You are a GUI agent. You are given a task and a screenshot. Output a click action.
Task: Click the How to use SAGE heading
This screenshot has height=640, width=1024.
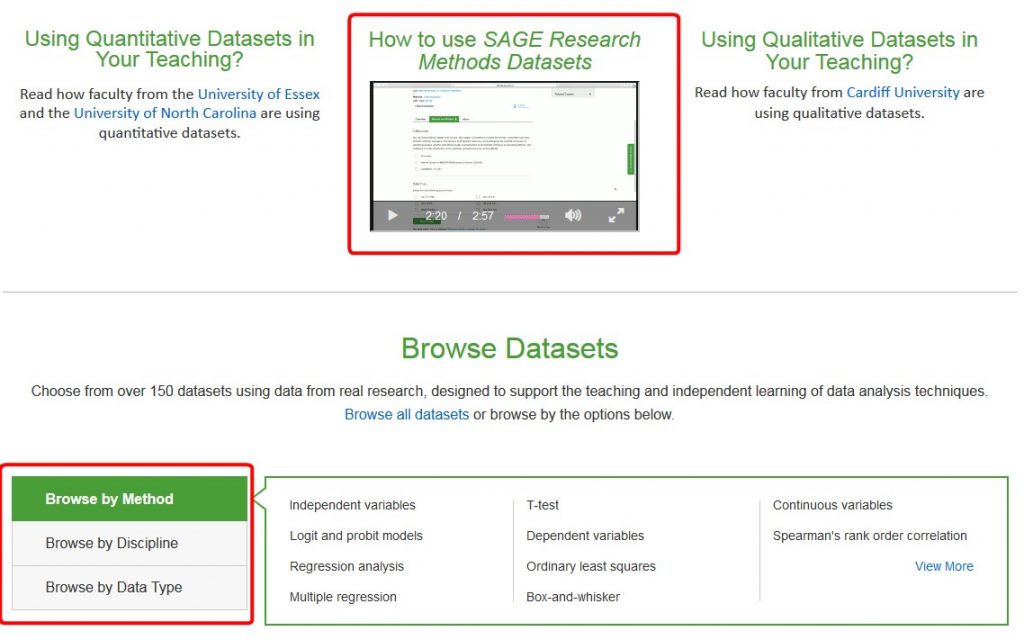(x=505, y=50)
